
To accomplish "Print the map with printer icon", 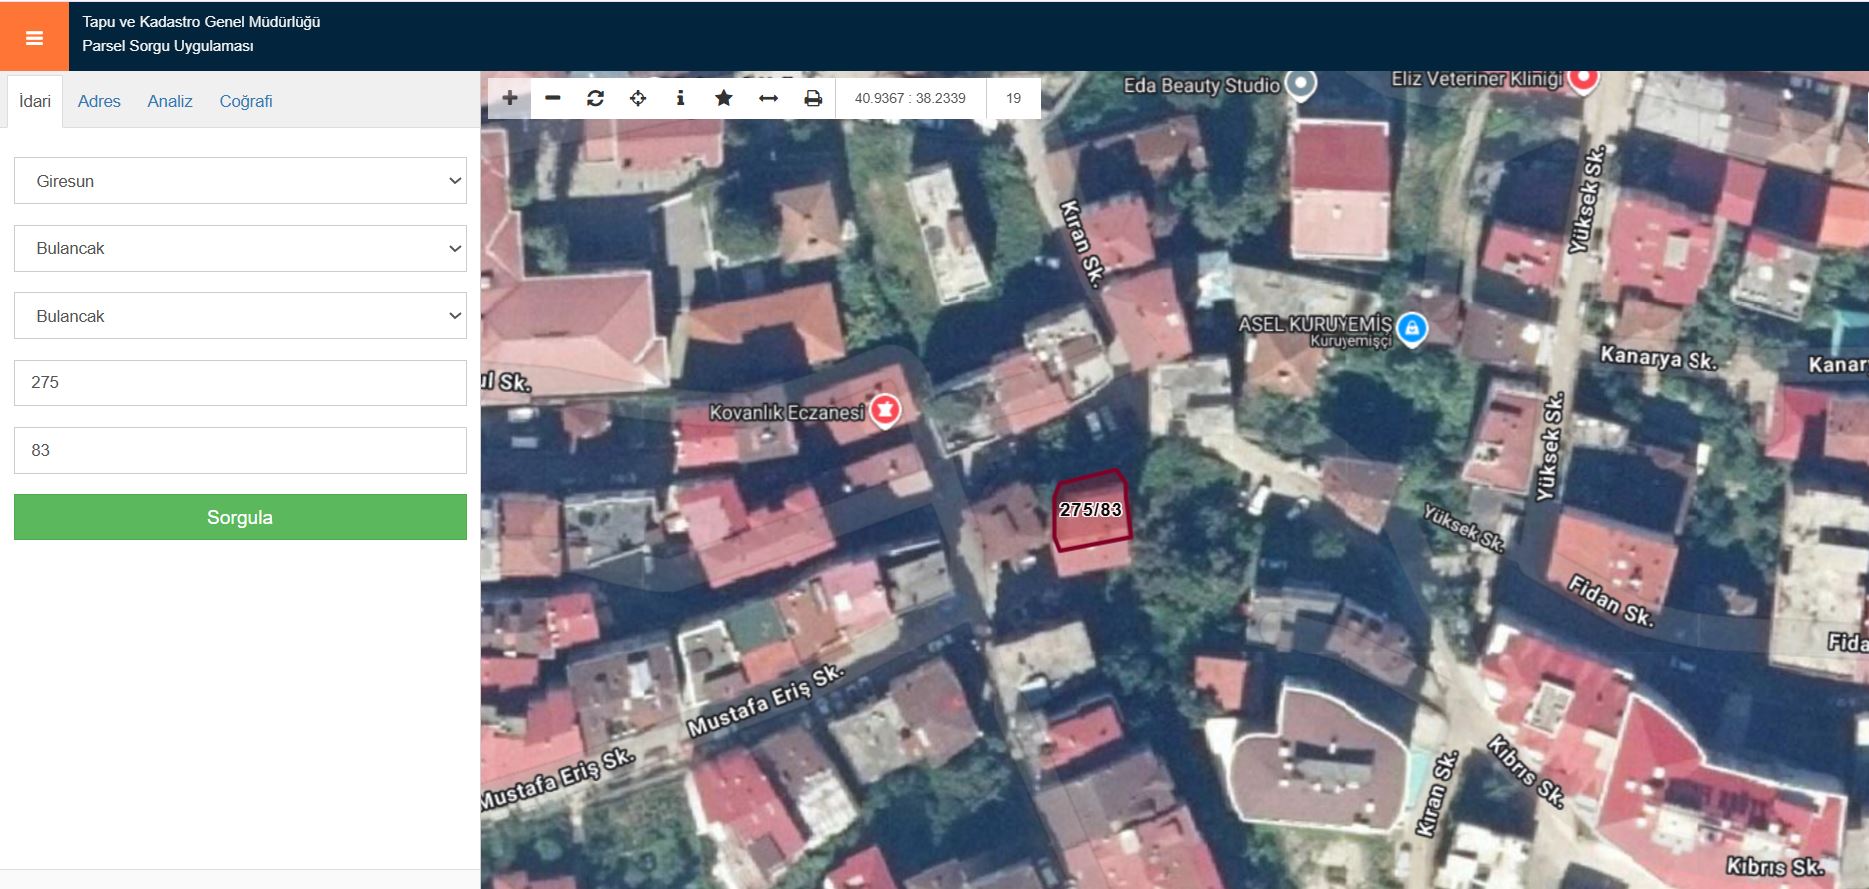I will coord(813,98).
